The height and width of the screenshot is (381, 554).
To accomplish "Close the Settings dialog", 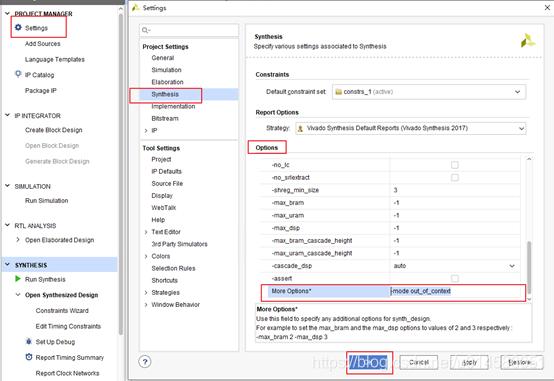I will [547, 7].
